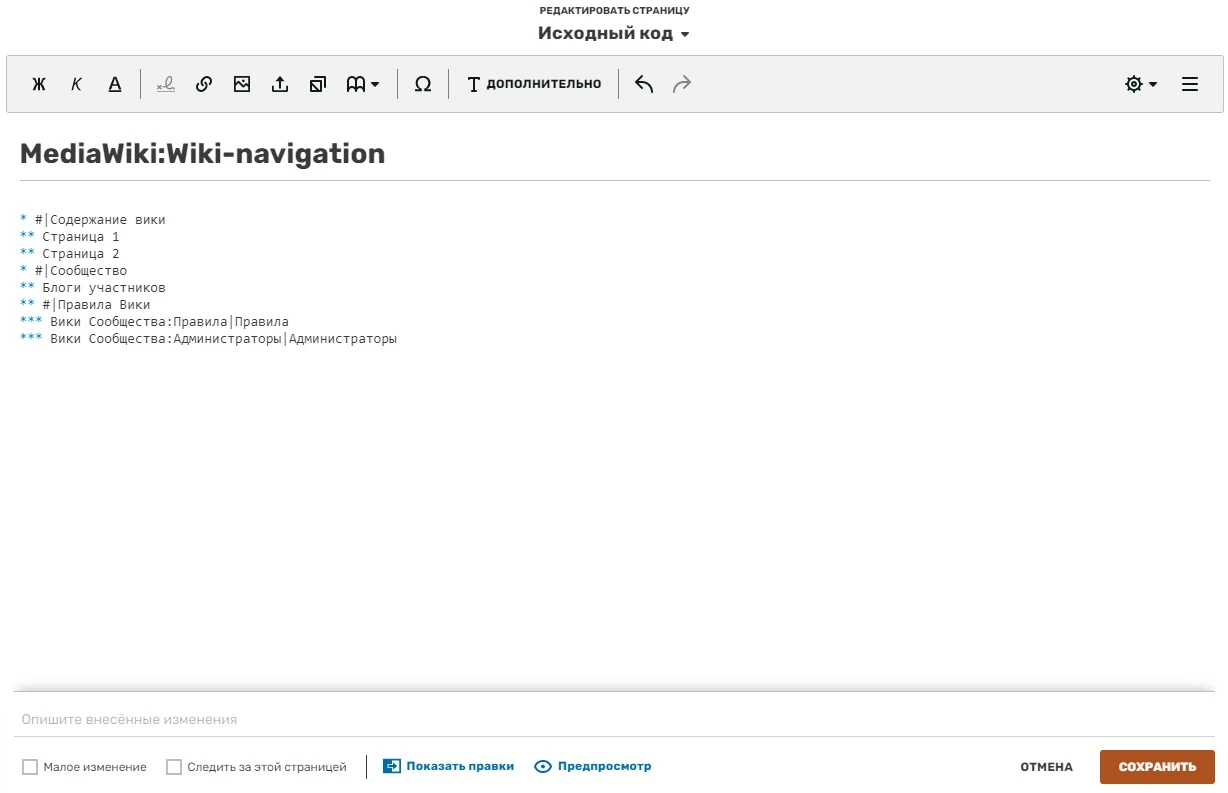Insert a link using chain icon

tap(204, 84)
